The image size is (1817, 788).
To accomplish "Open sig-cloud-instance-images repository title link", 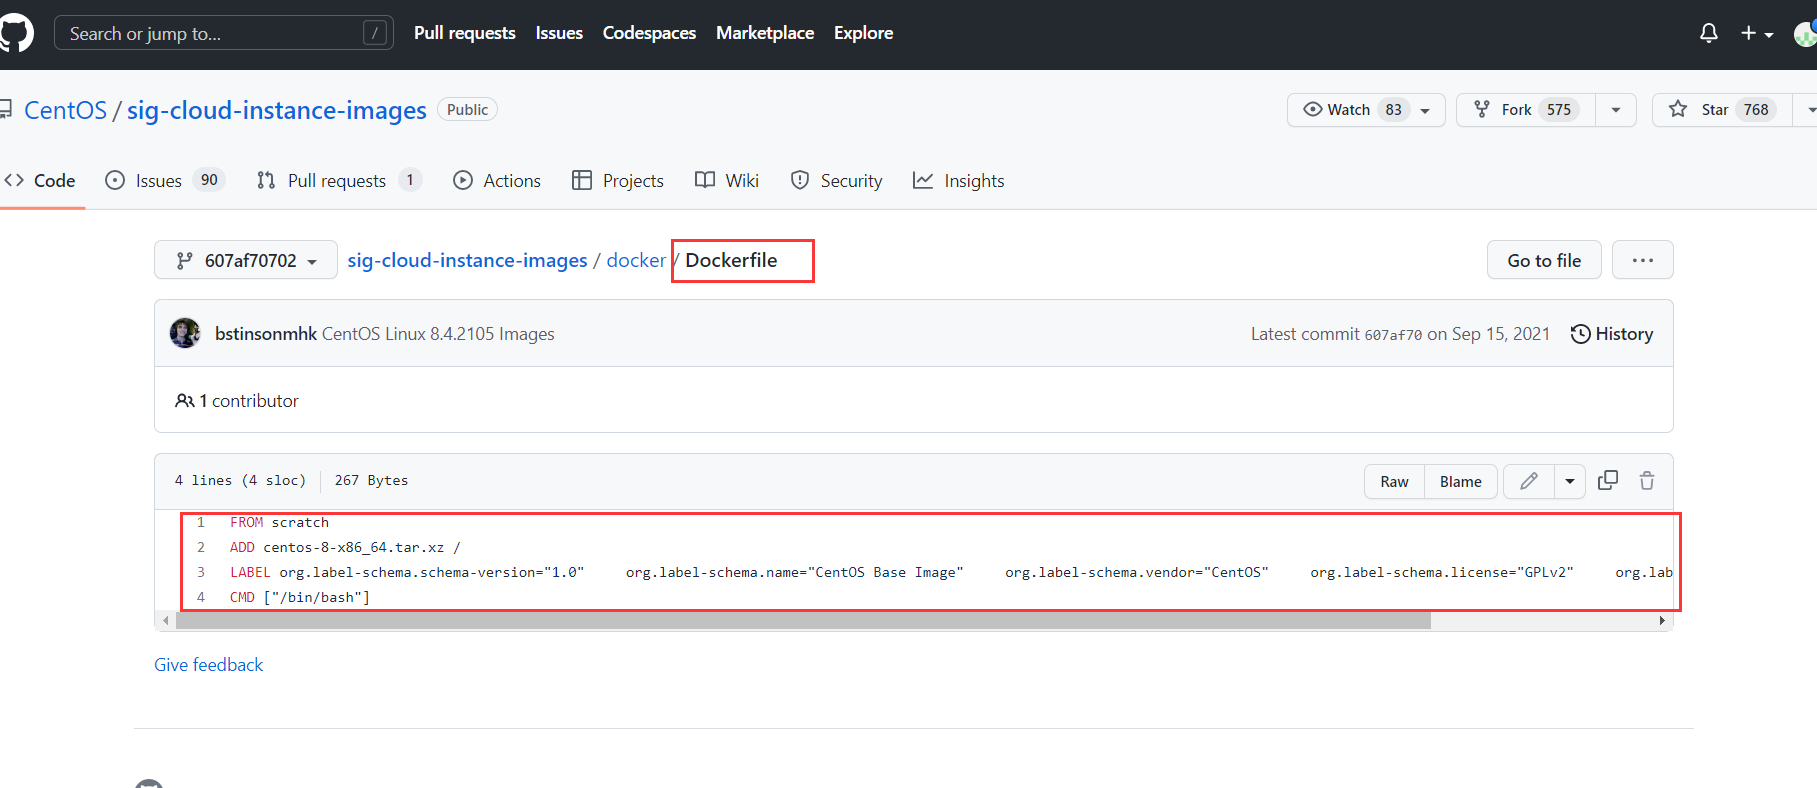I will click(x=277, y=110).
